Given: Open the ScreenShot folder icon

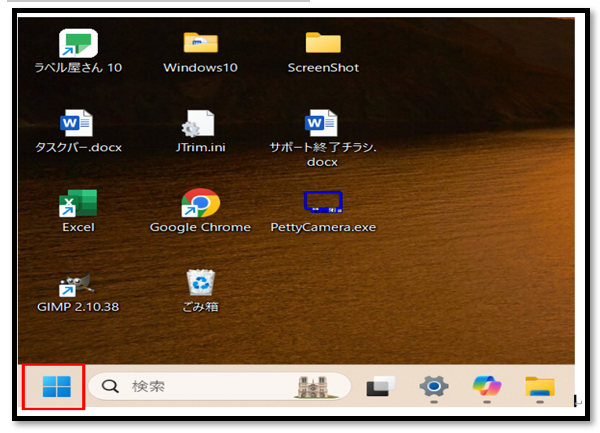Looking at the screenshot, I should (x=323, y=42).
